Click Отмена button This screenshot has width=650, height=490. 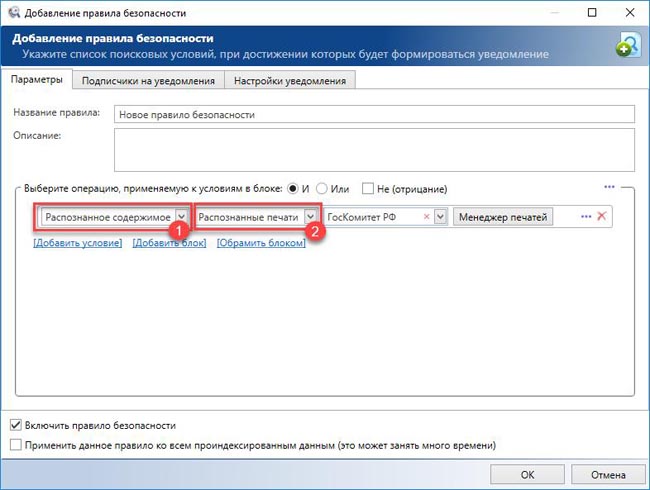tap(608, 474)
